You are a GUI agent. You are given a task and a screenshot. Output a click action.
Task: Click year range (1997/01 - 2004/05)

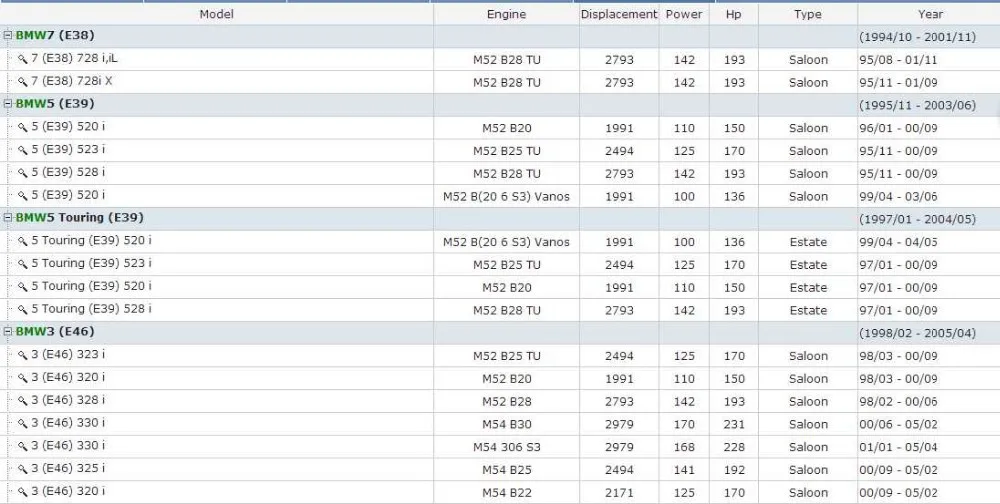[x=917, y=219]
